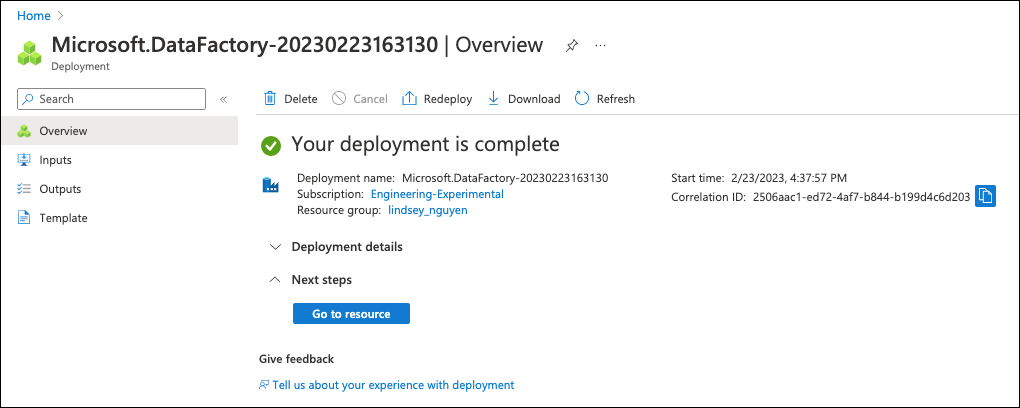Screen dimensions: 1020x408
Task: Click the Overview cubes icon in sidebar
Action: coord(24,131)
